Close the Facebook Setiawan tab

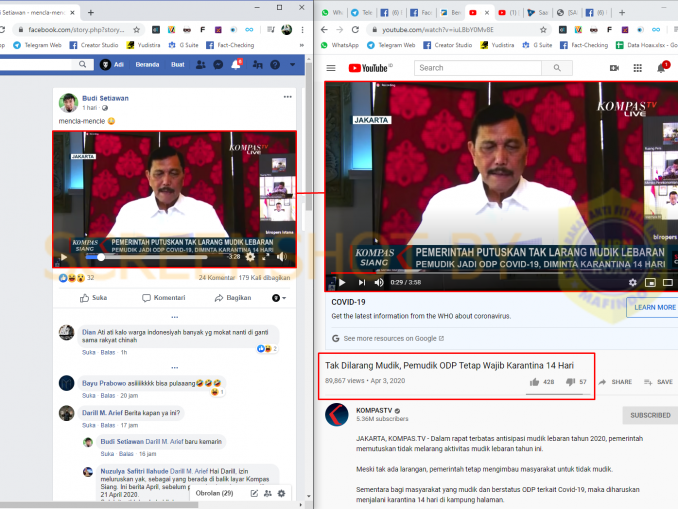(x=72, y=13)
